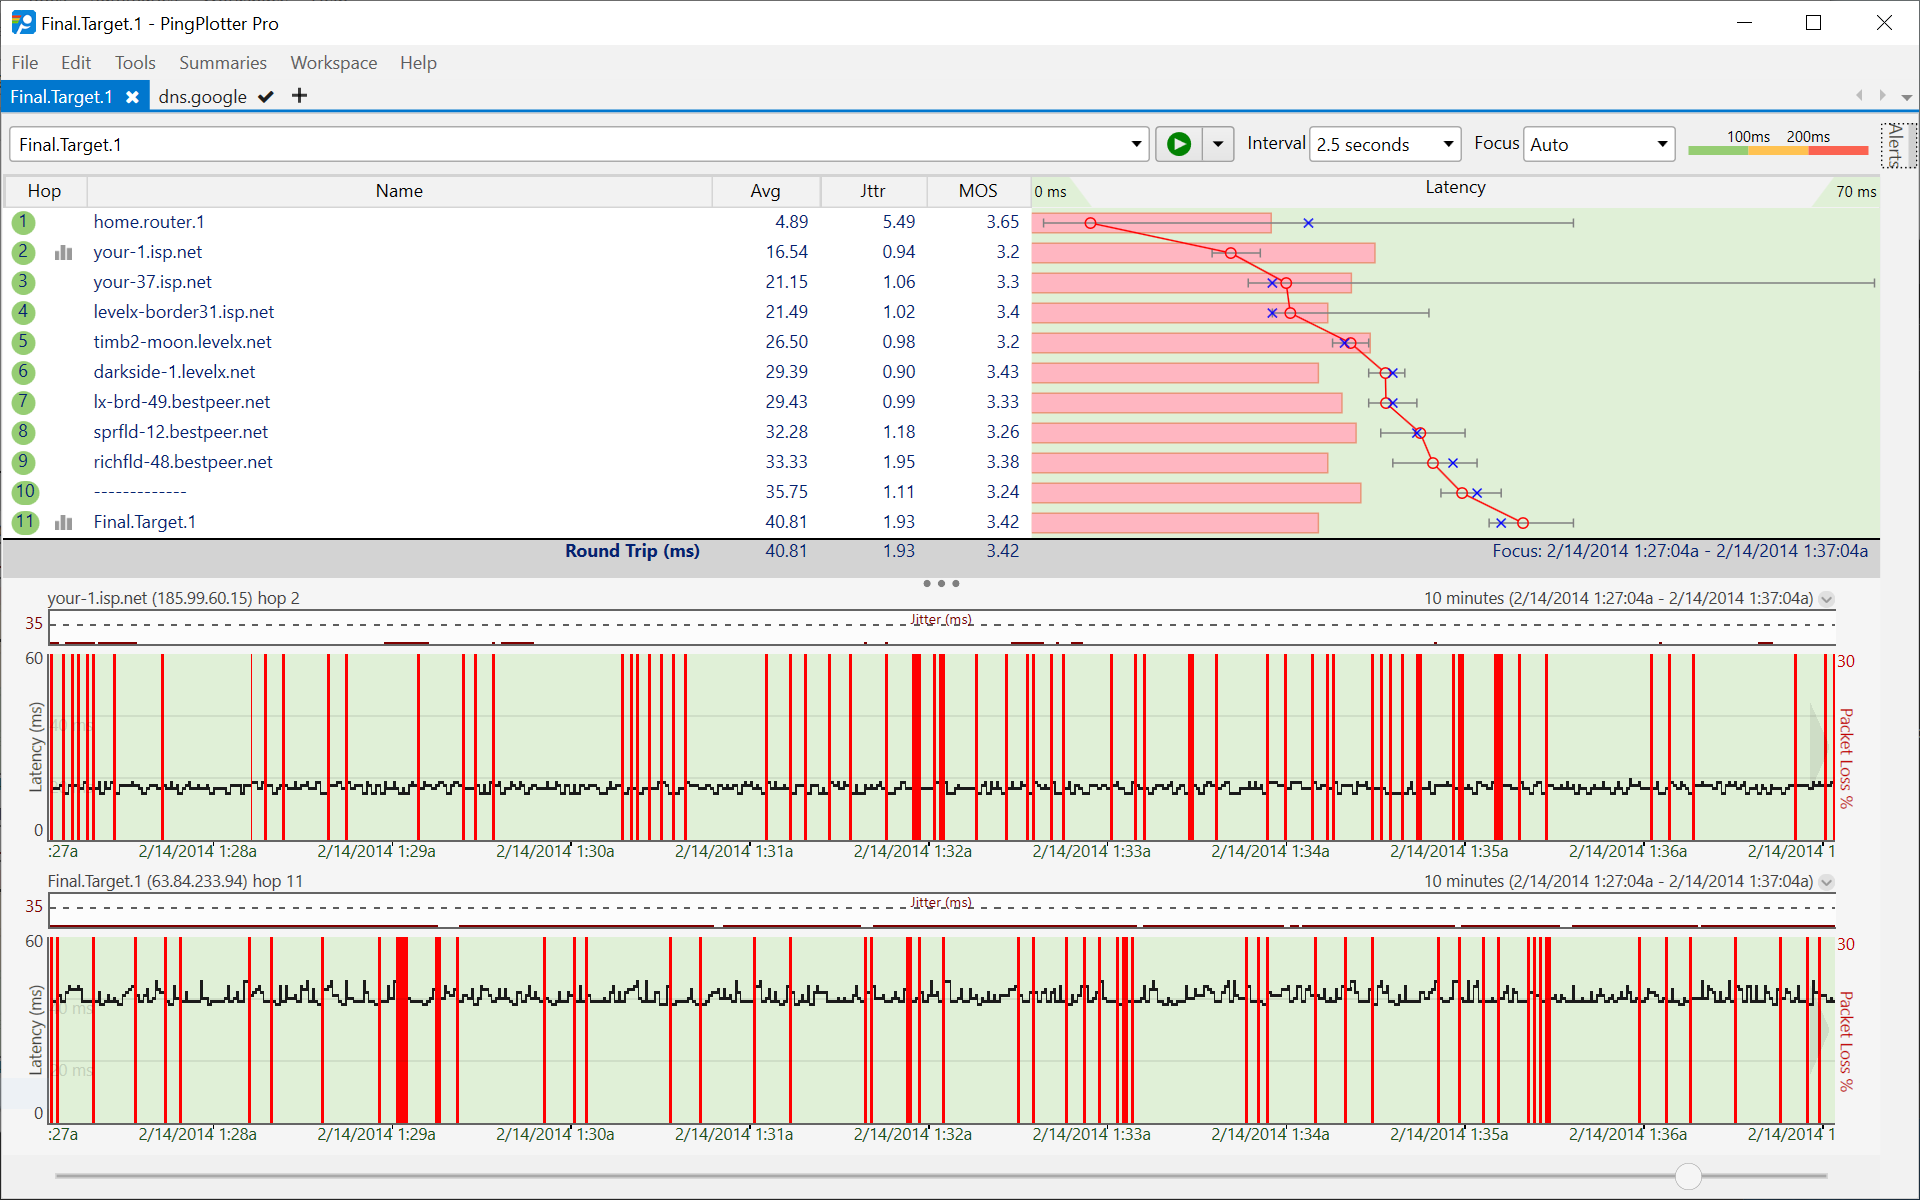Open the hop 2 graph timescale options chevron

pyautogui.click(x=1827, y=599)
